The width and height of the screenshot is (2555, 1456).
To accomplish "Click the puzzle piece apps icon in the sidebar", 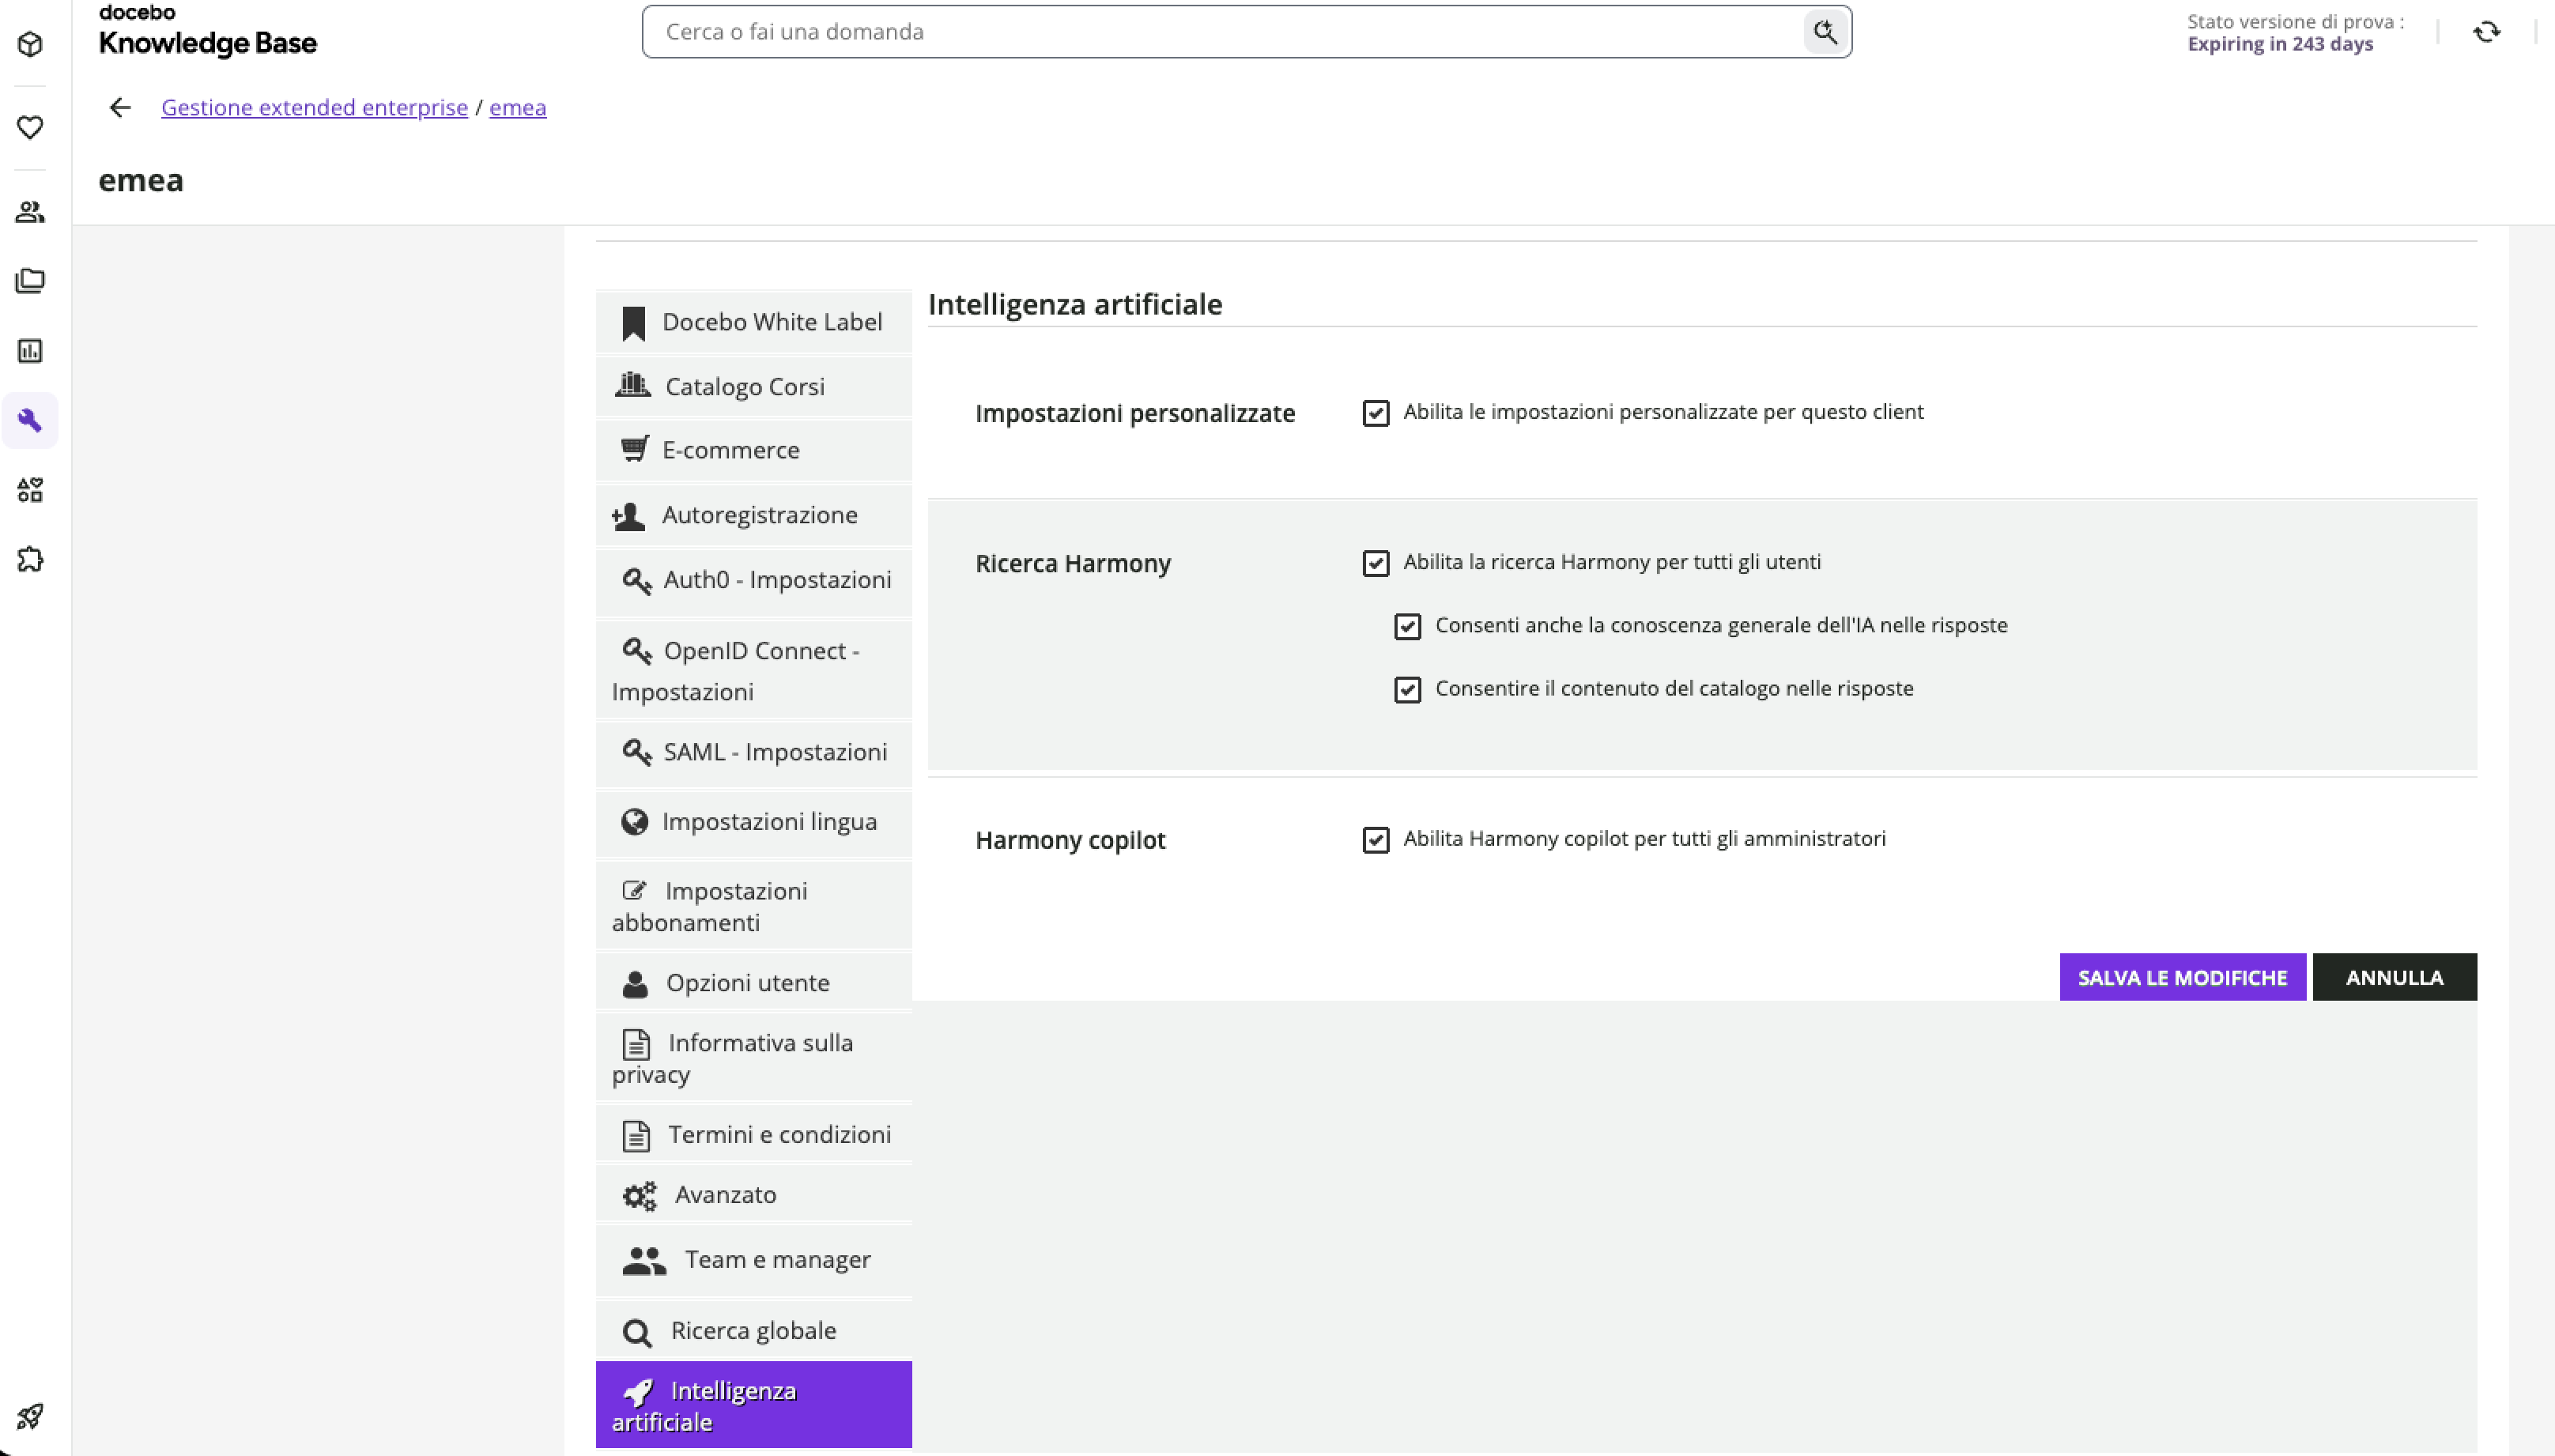I will [30, 559].
